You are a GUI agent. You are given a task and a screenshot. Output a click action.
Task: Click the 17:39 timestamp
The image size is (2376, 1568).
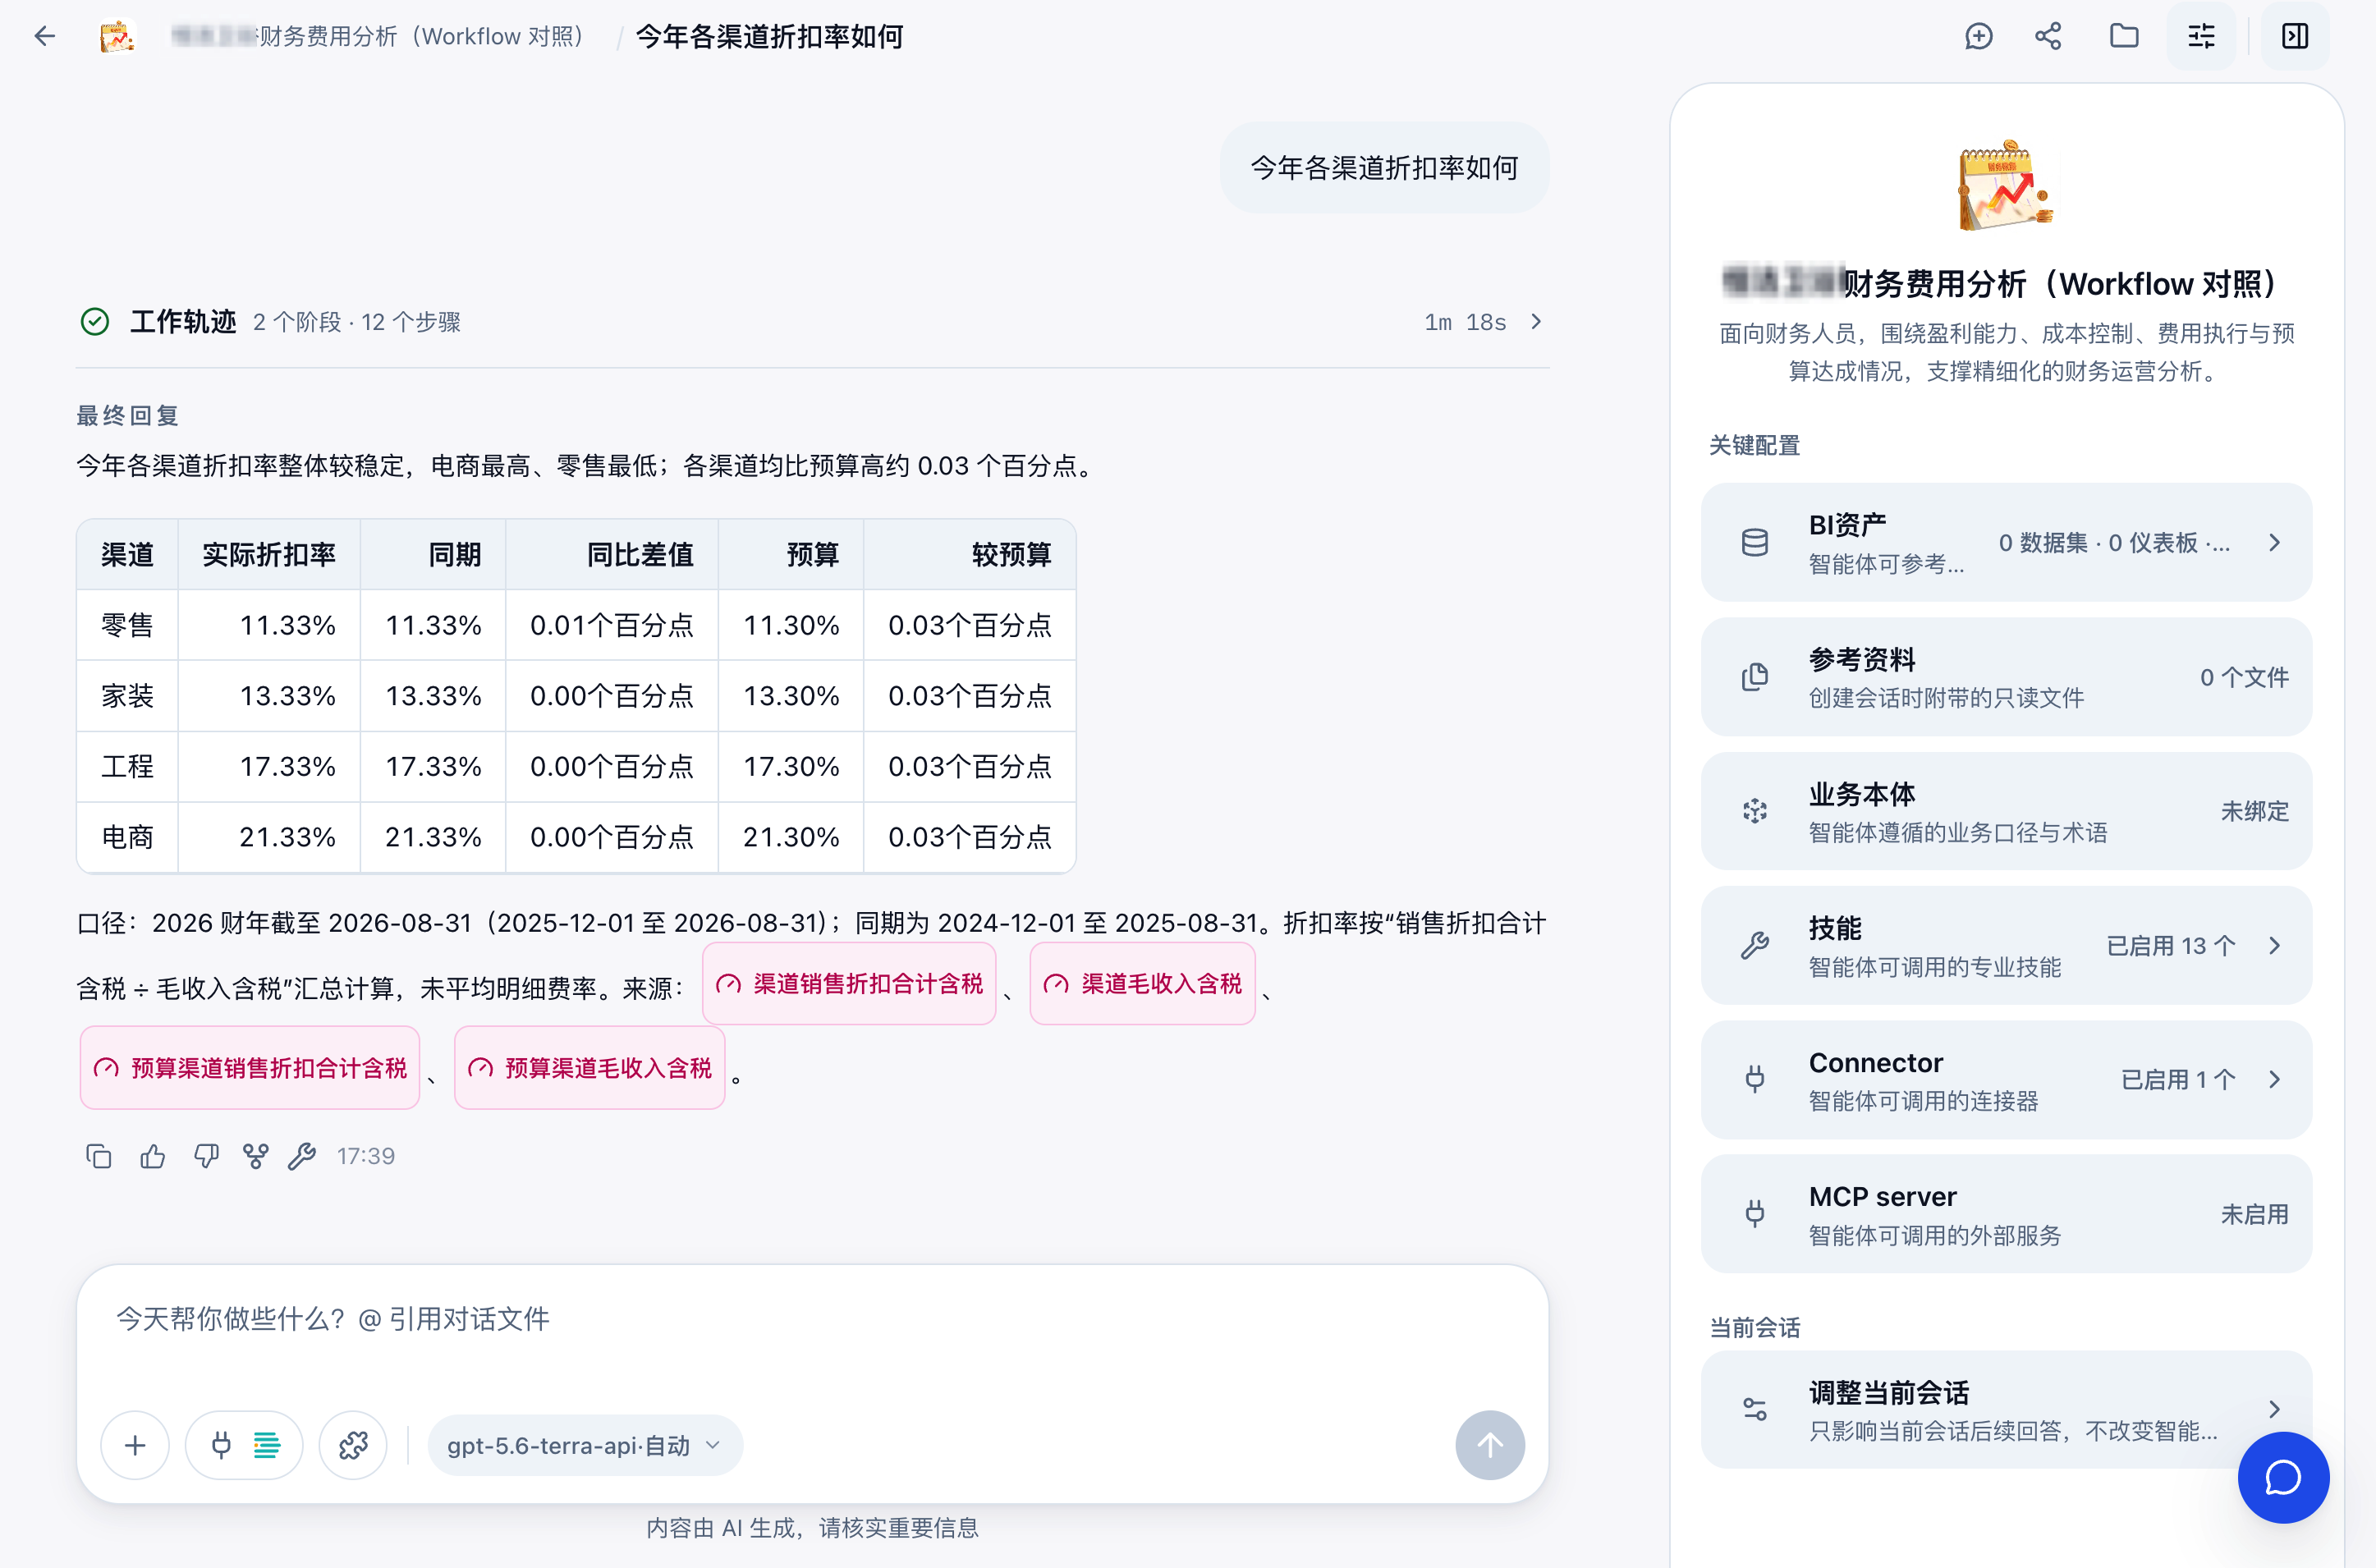366,1156
